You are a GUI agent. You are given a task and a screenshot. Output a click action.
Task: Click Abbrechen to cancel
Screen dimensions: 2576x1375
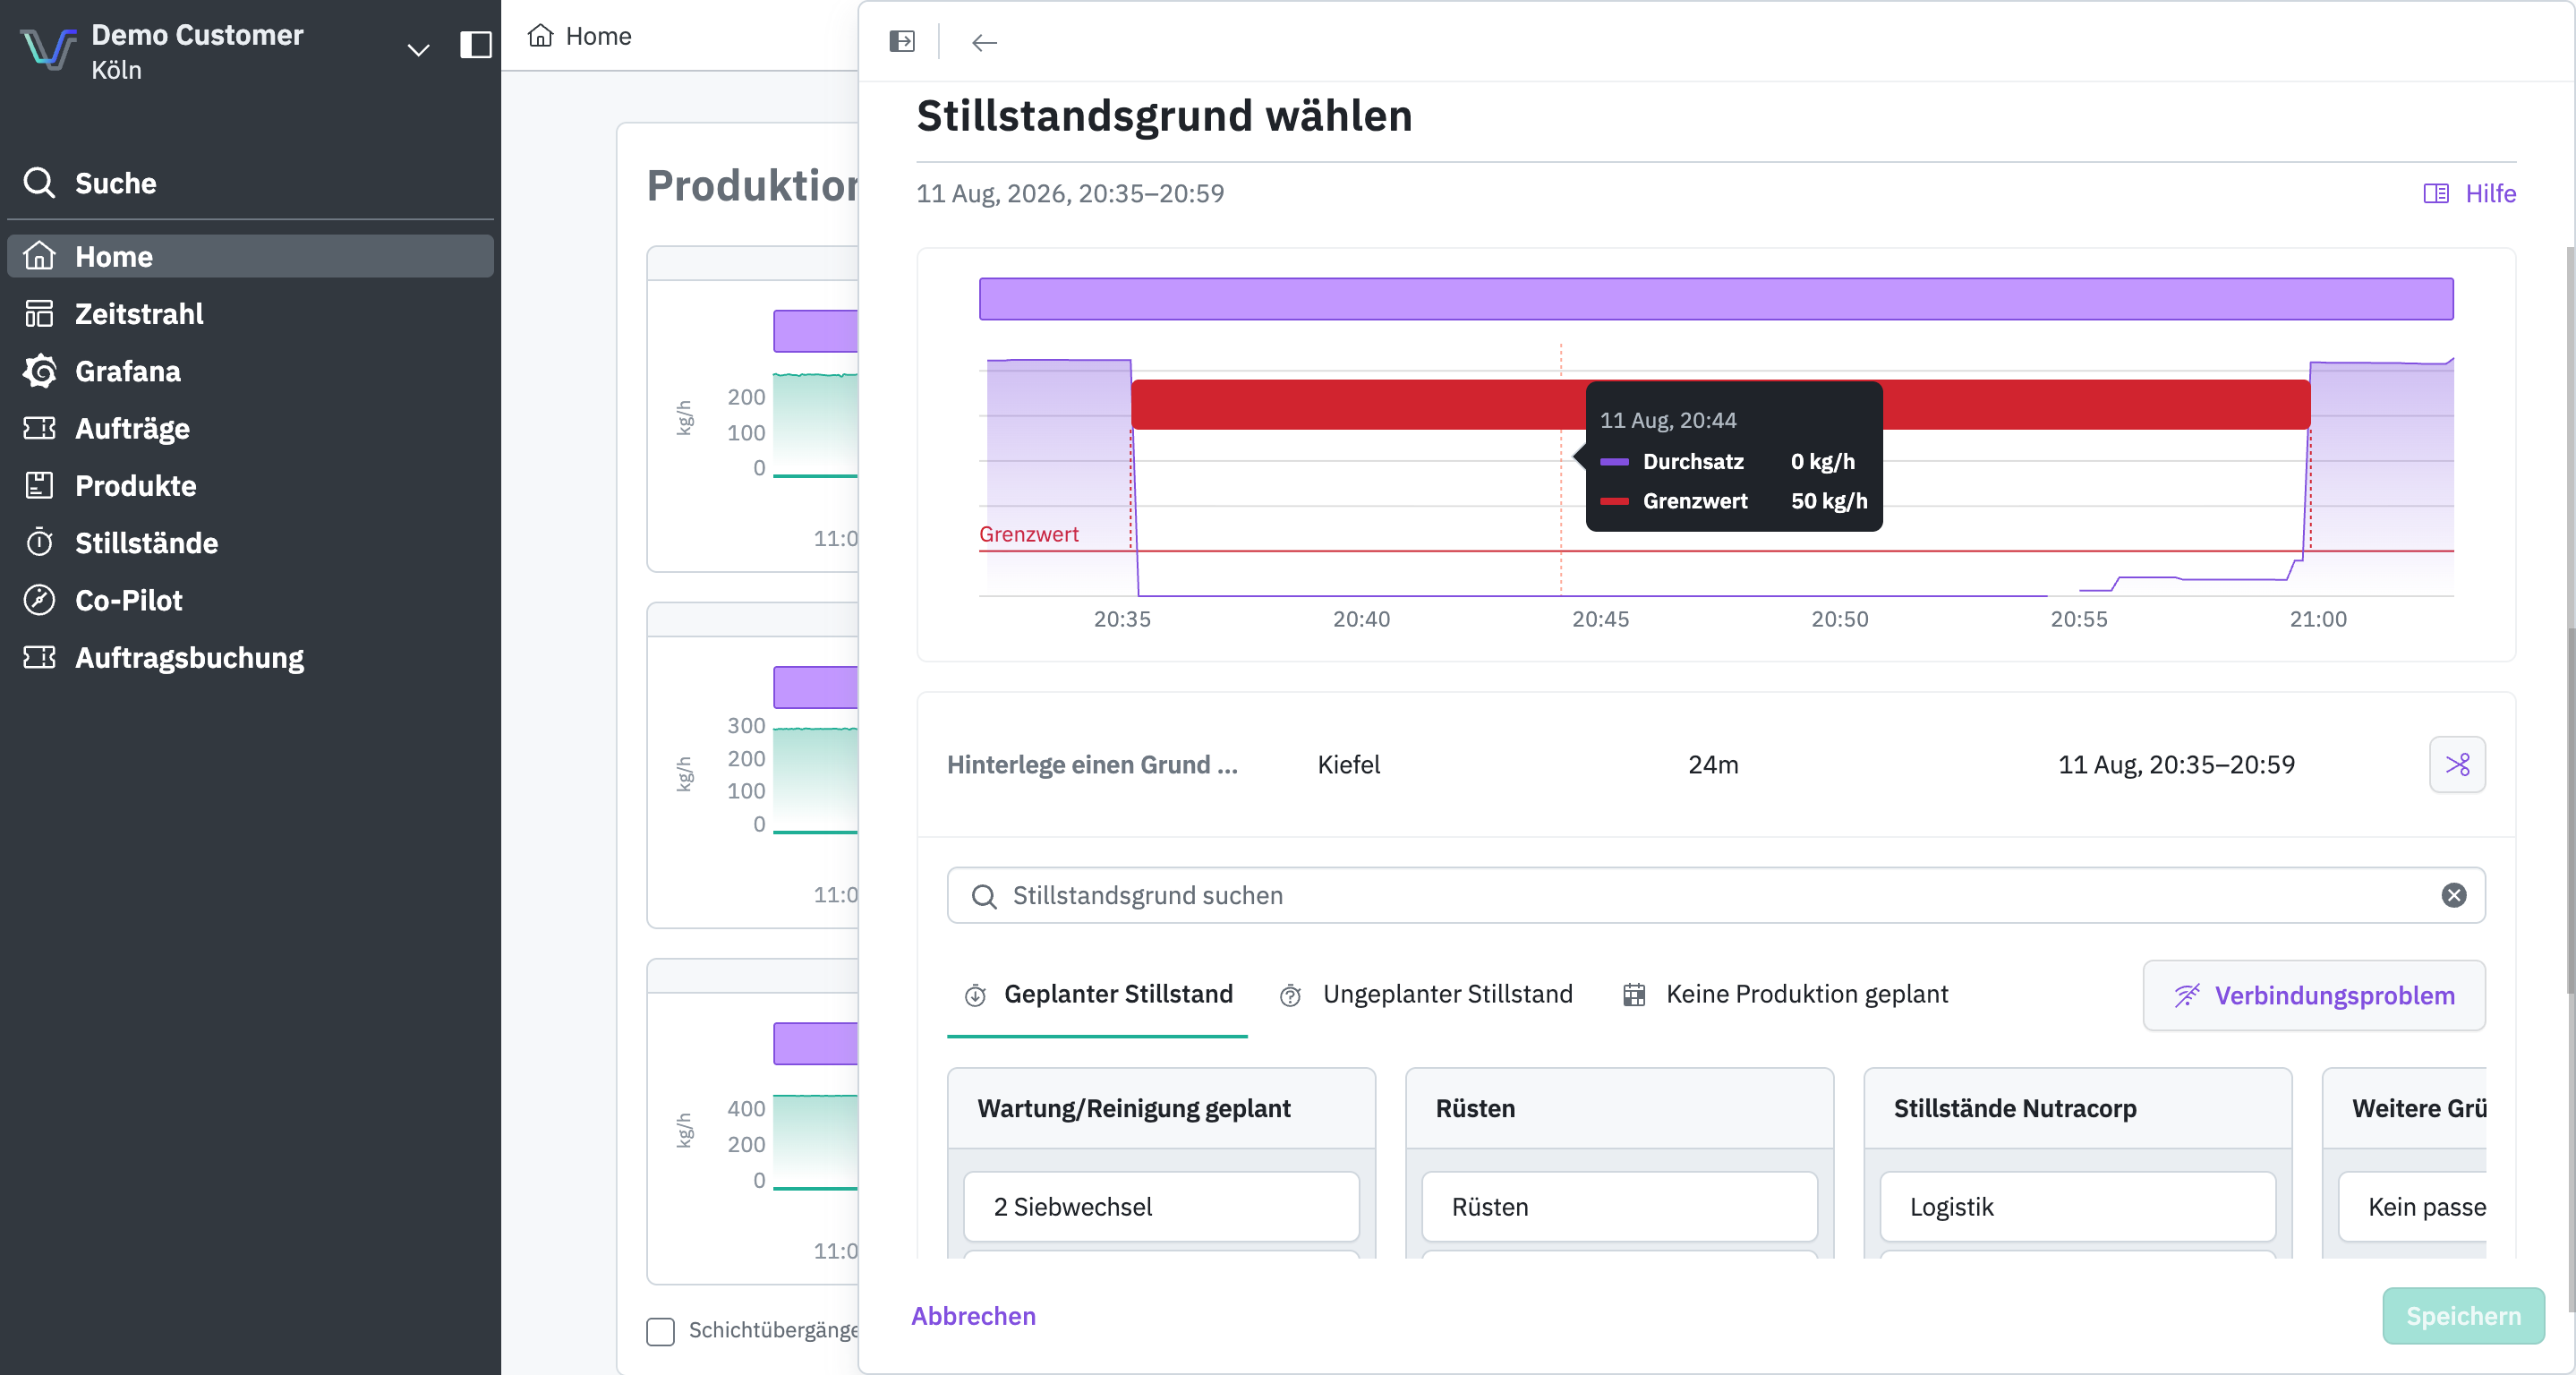coord(973,1316)
